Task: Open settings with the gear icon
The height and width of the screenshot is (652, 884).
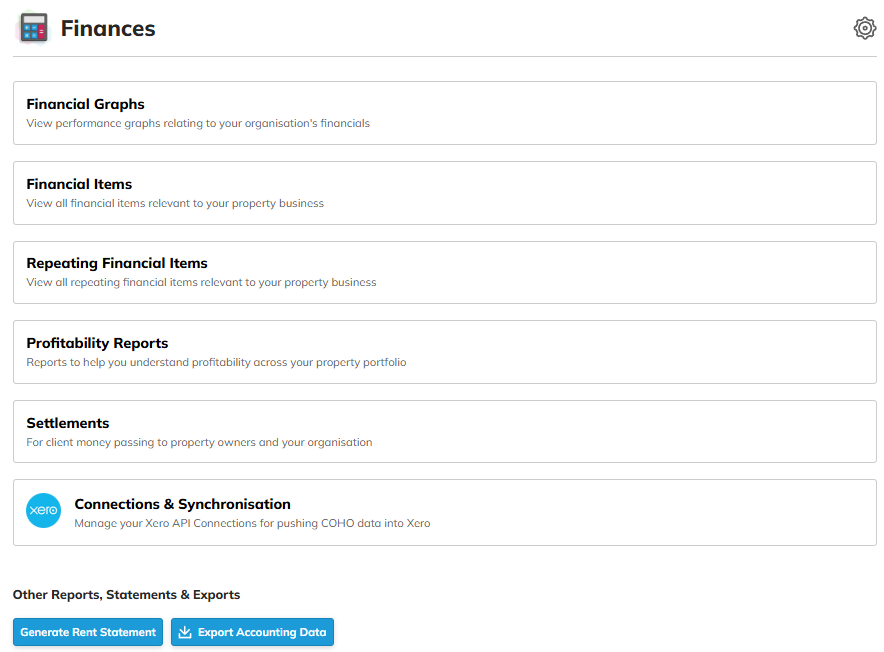Action: point(864,28)
